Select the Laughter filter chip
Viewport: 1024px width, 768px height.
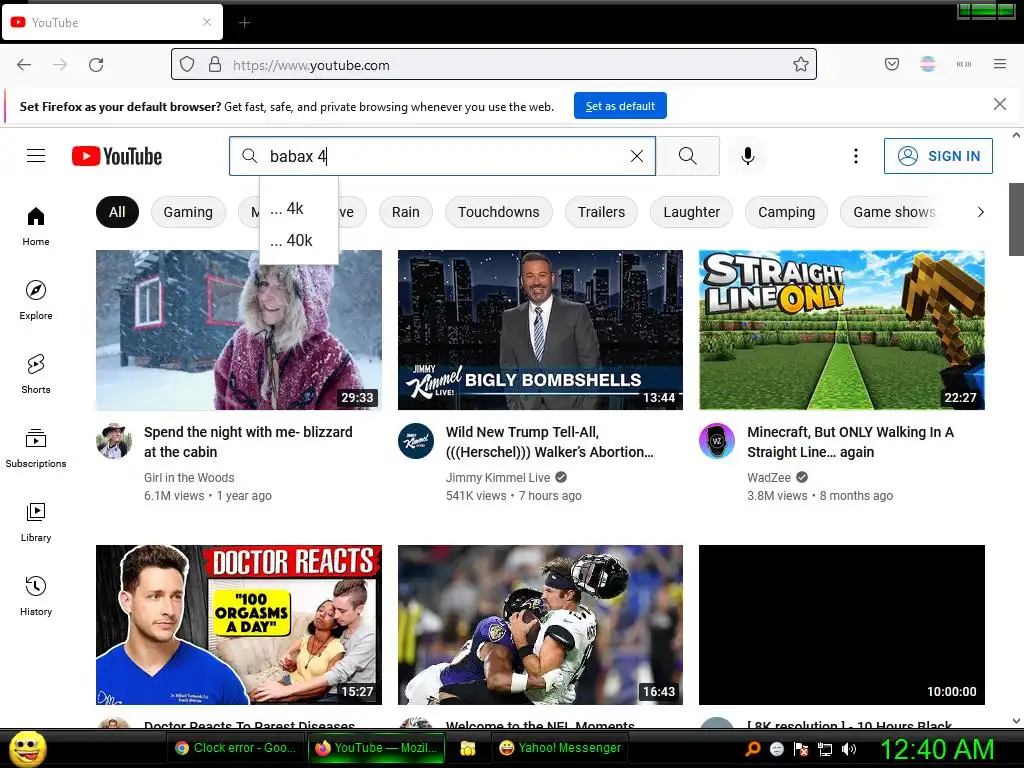[x=692, y=212]
